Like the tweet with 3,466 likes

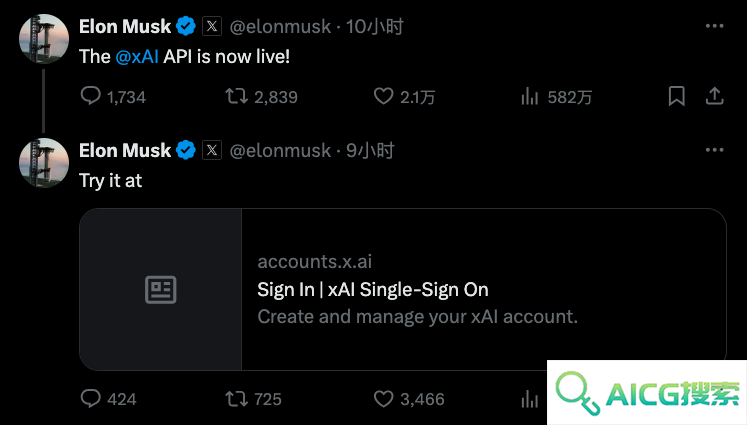click(x=409, y=398)
